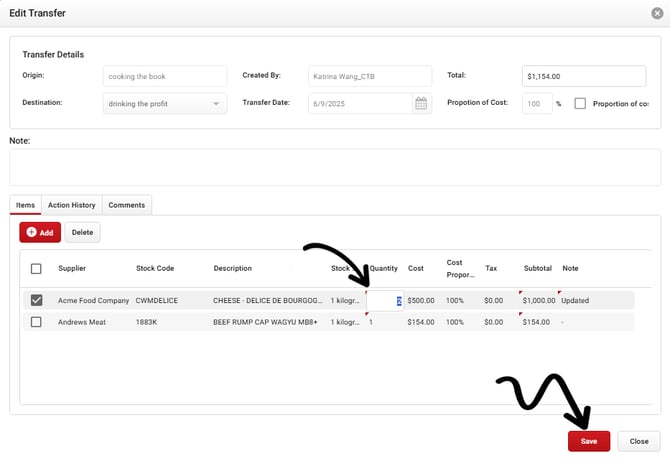The width and height of the screenshot is (670, 461).
Task: Click the X icon to close dialog
Action: pos(656,12)
